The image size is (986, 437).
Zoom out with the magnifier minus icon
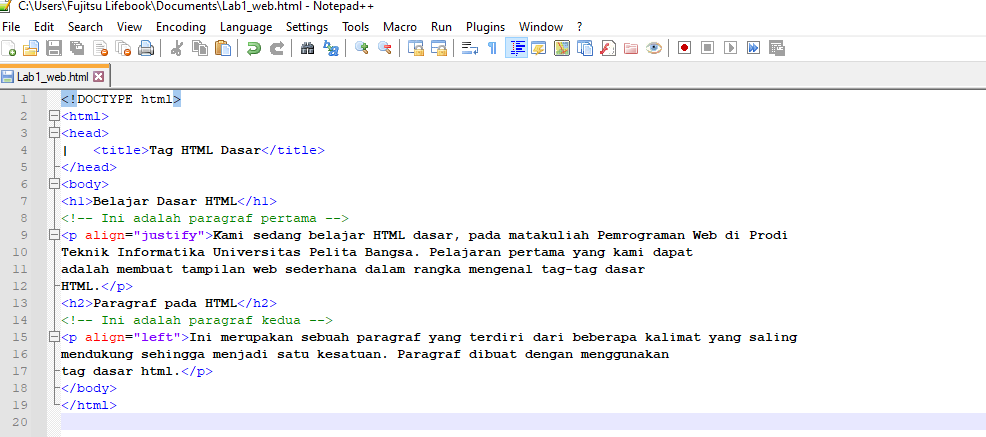click(x=384, y=48)
